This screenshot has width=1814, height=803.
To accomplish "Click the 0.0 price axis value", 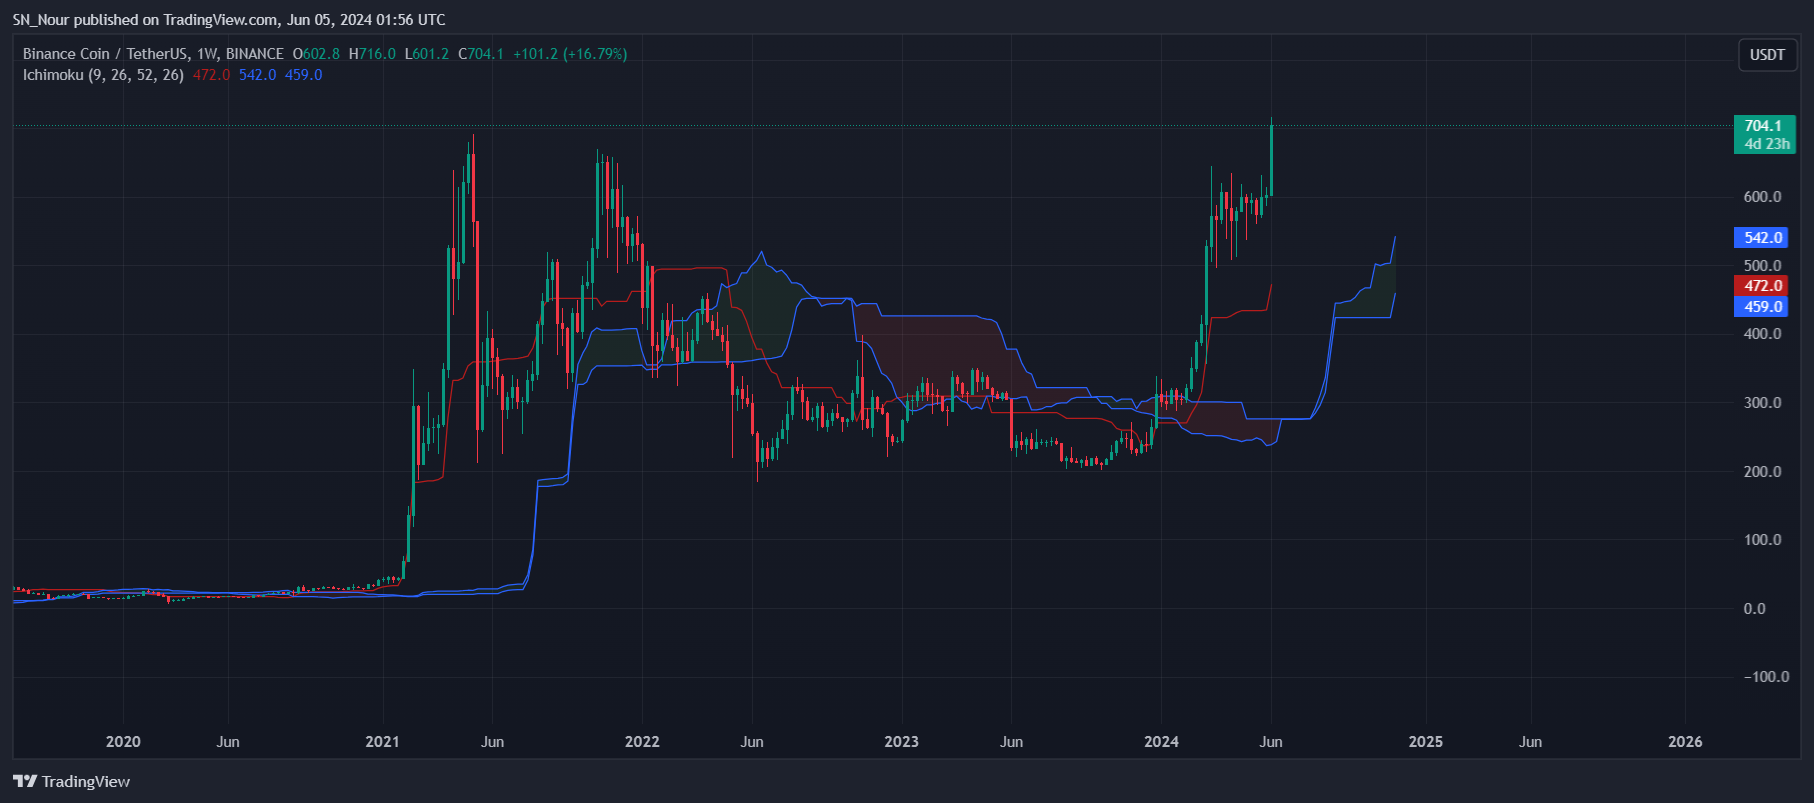I will click(1754, 609).
